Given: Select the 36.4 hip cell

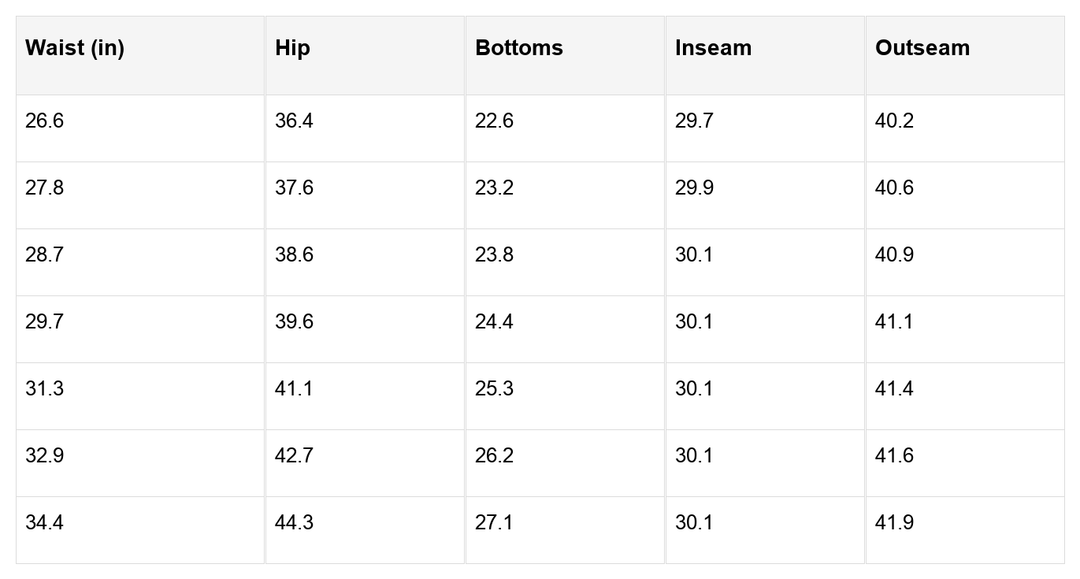Looking at the screenshot, I should [x=294, y=121].
